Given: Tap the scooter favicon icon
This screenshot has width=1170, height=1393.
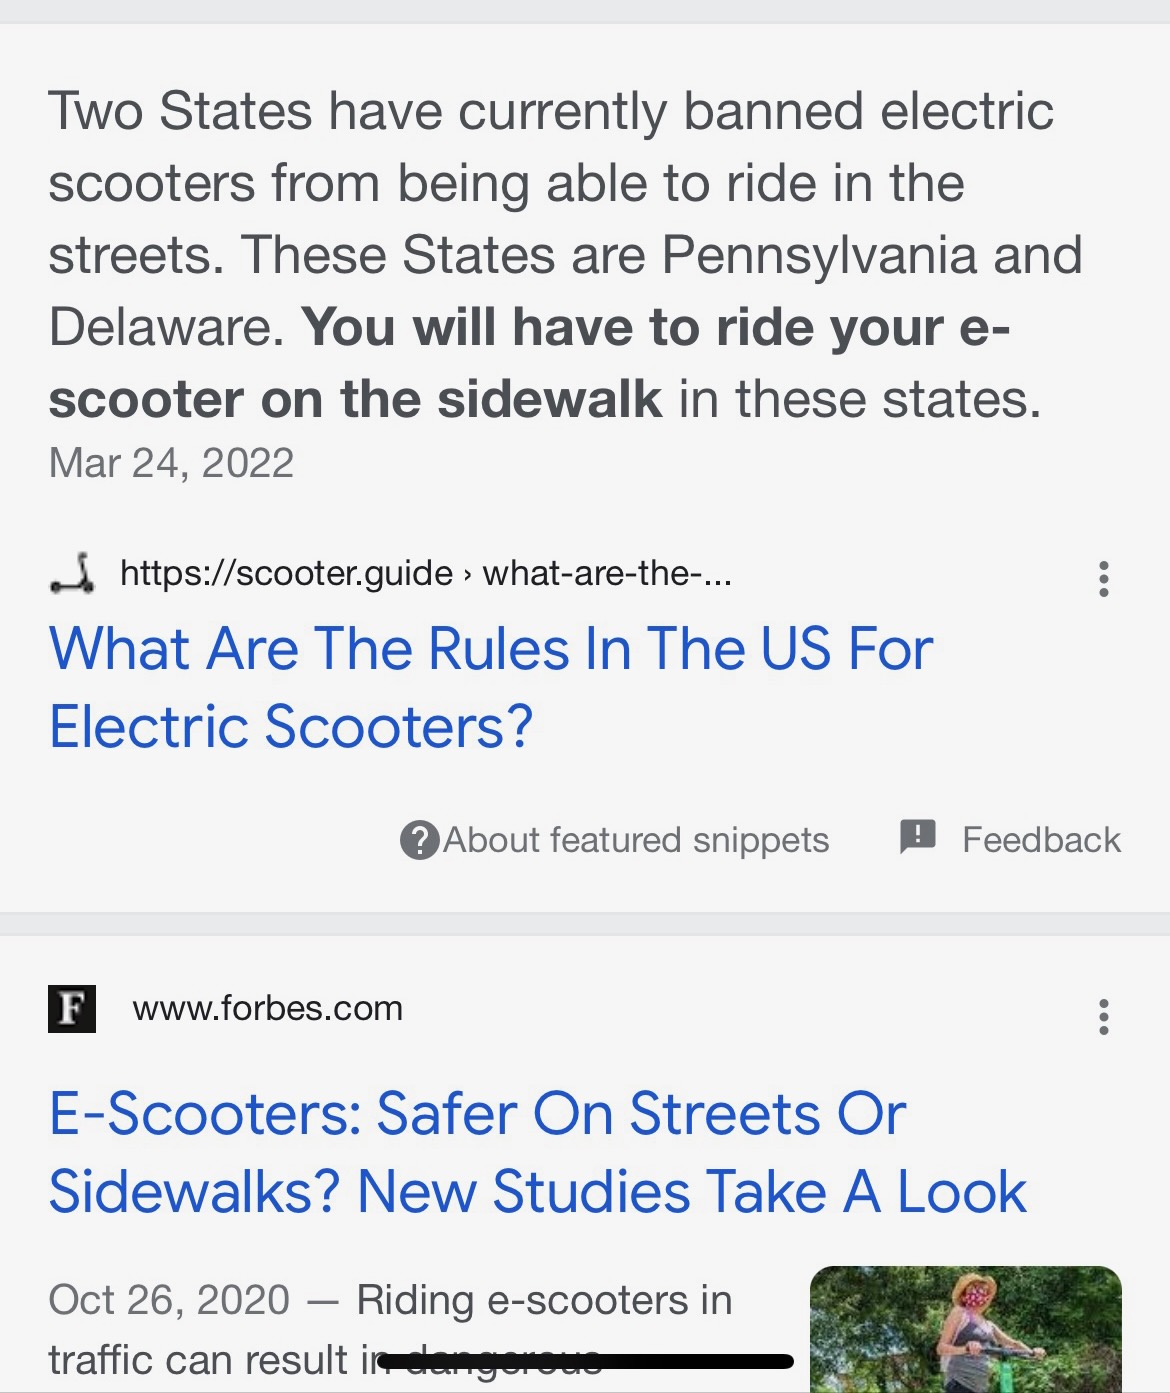Looking at the screenshot, I should [x=72, y=574].
